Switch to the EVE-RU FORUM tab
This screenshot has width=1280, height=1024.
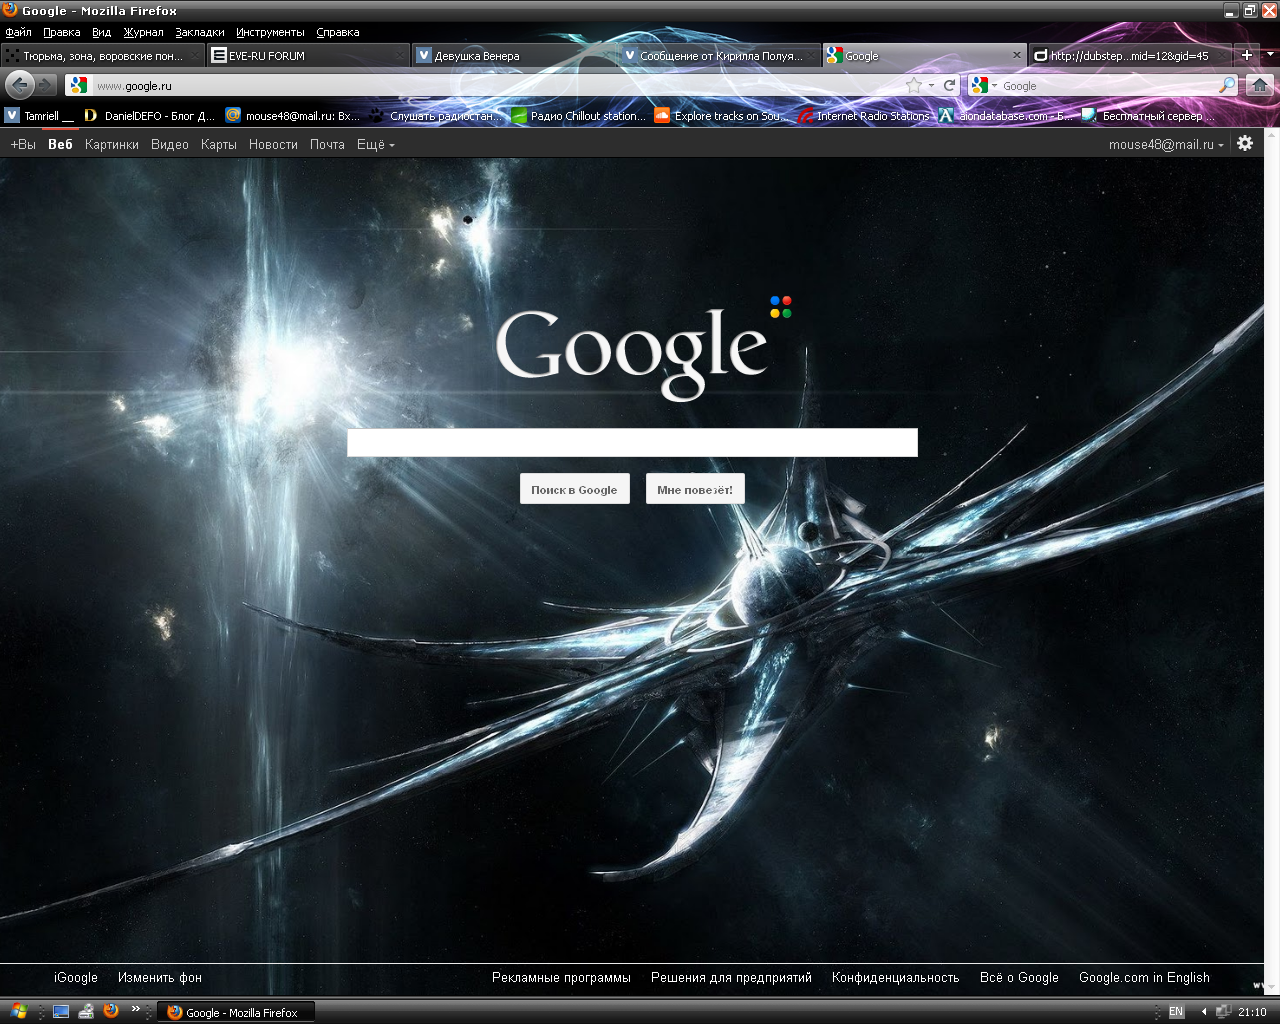[308, 56]
